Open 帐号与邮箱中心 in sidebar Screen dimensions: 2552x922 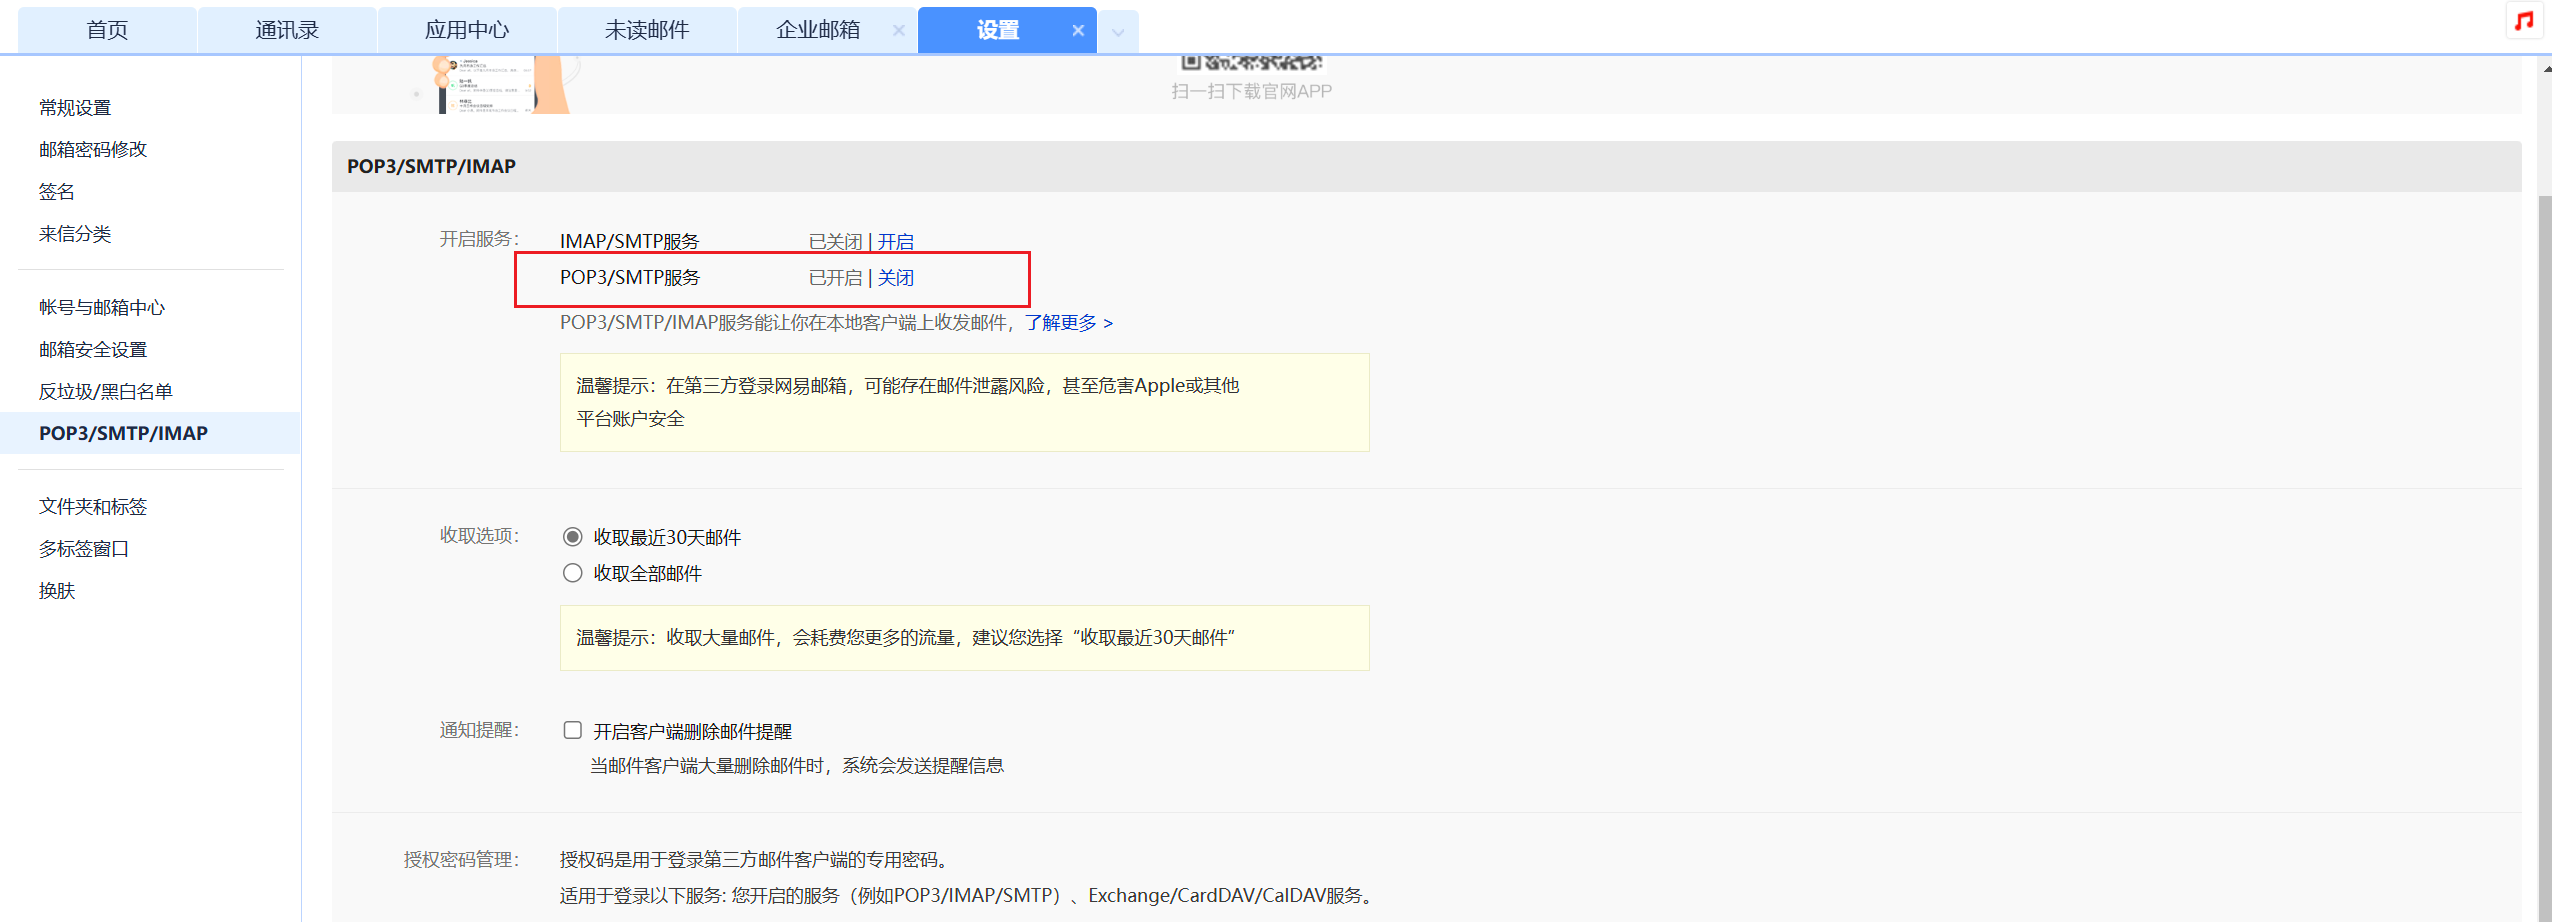pos(102,307)
